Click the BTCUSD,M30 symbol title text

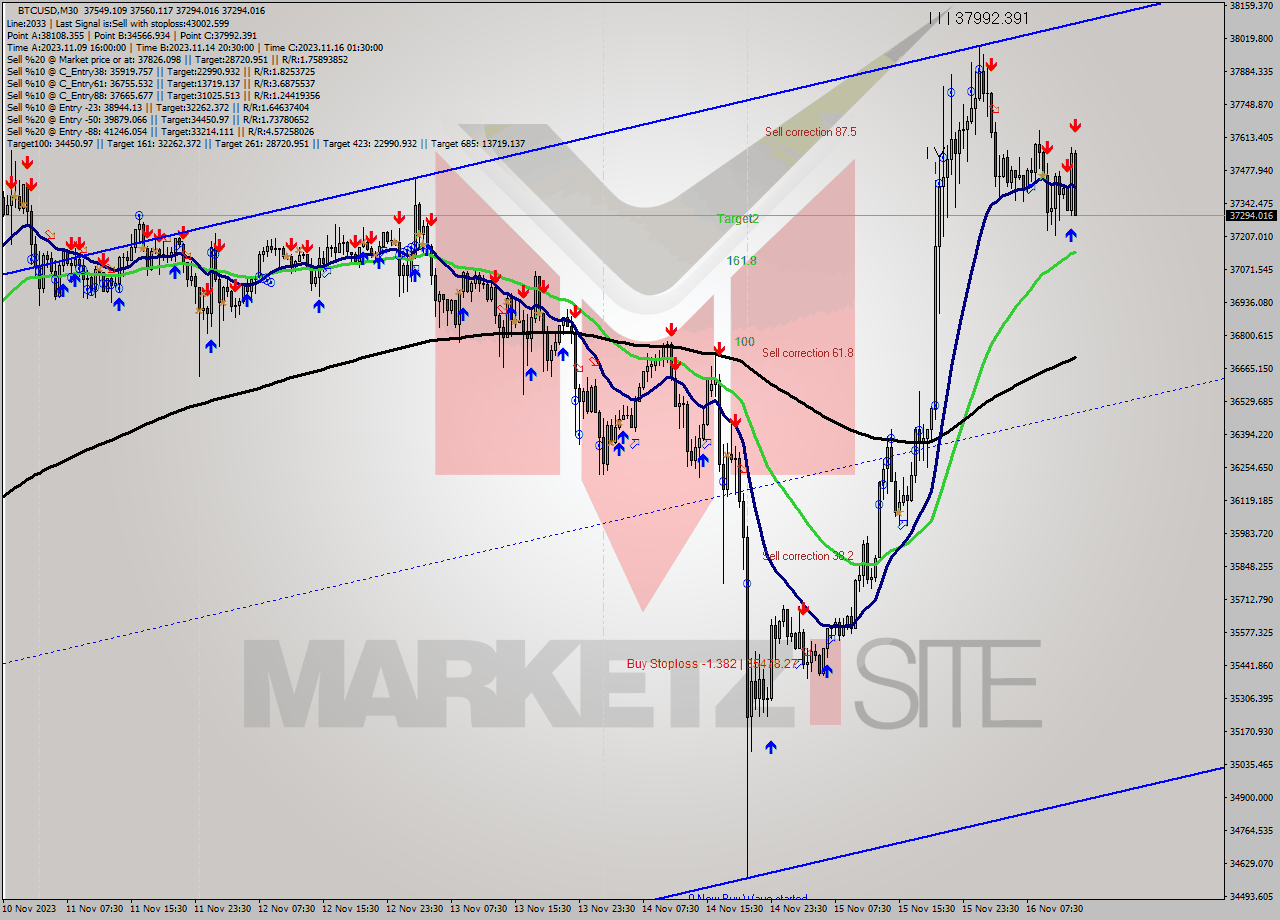coord(50,10)
